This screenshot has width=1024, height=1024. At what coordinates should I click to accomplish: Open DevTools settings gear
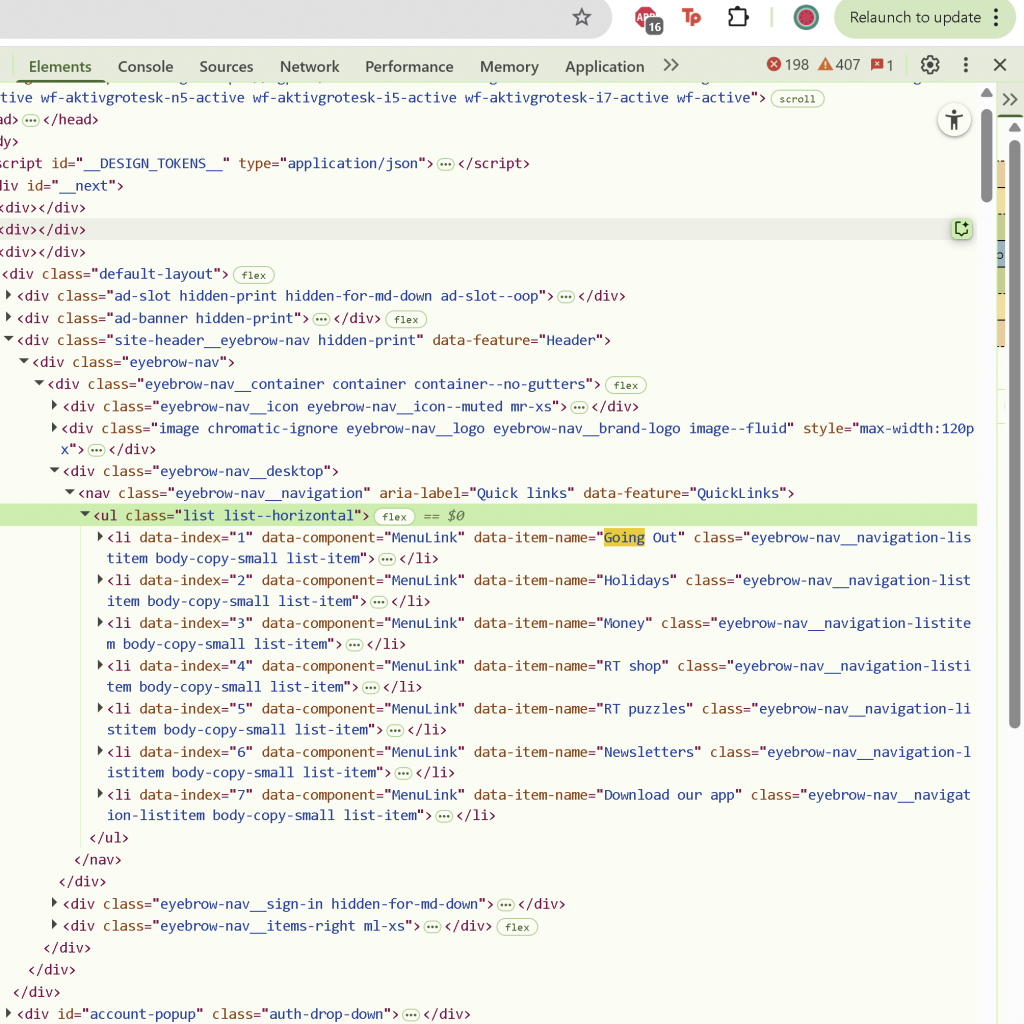point(930,65)
